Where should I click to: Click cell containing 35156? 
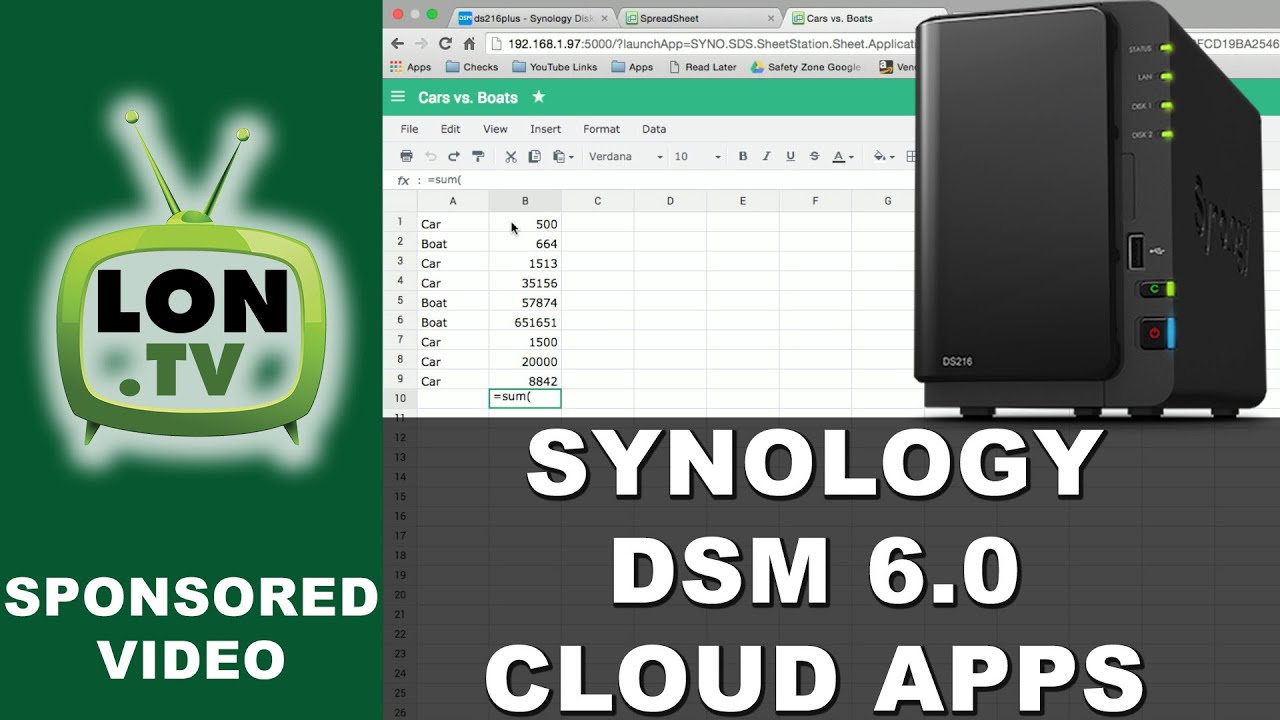pyautogui.click(x=525, y=283)
